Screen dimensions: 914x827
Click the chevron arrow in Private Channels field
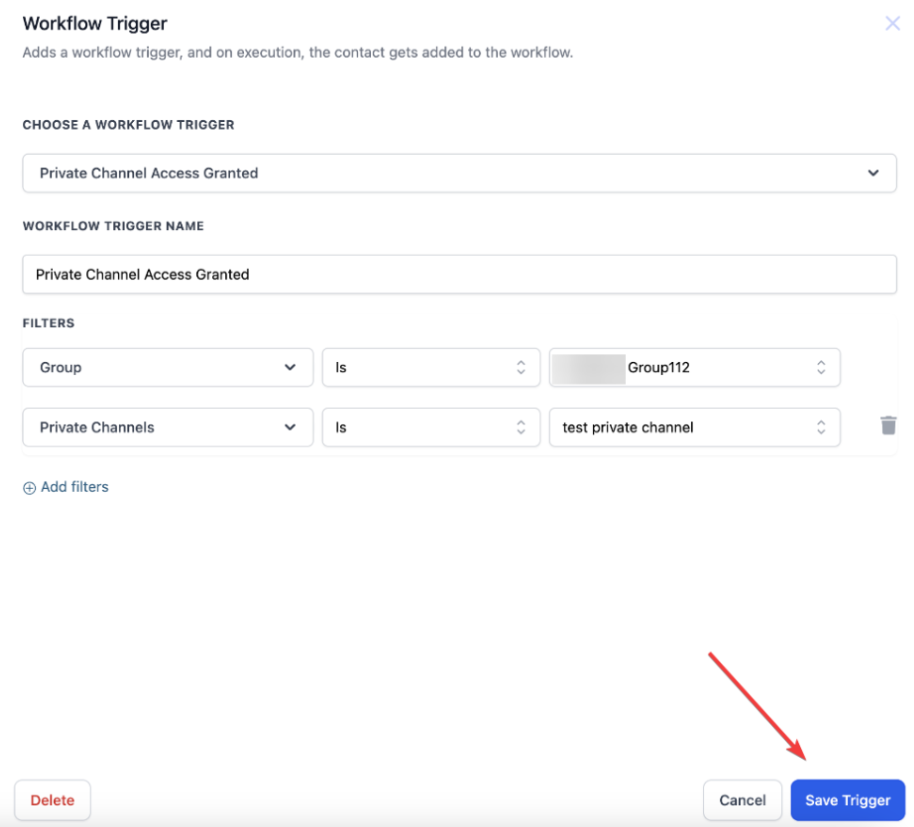pyautogui.click(x=290, y=427)
